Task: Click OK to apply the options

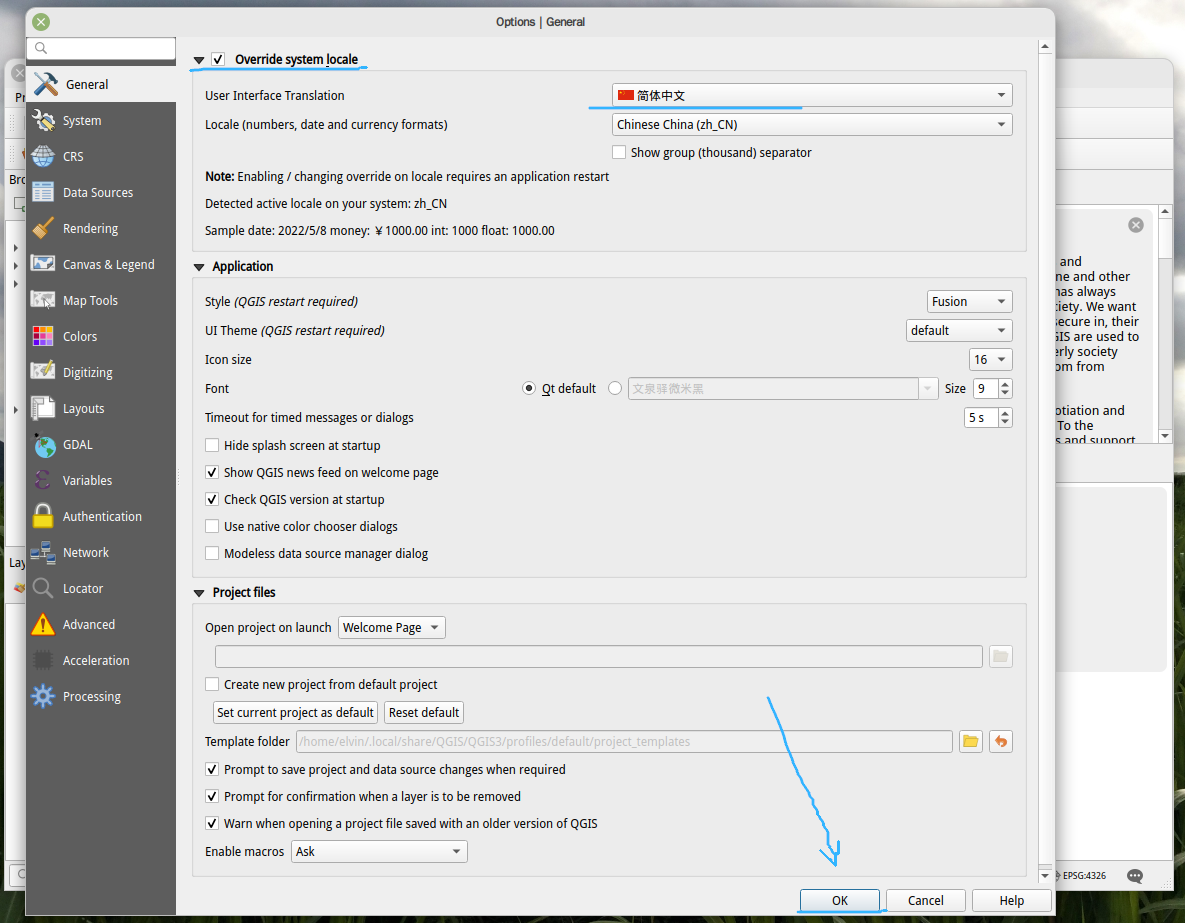Action: [840, 900]
